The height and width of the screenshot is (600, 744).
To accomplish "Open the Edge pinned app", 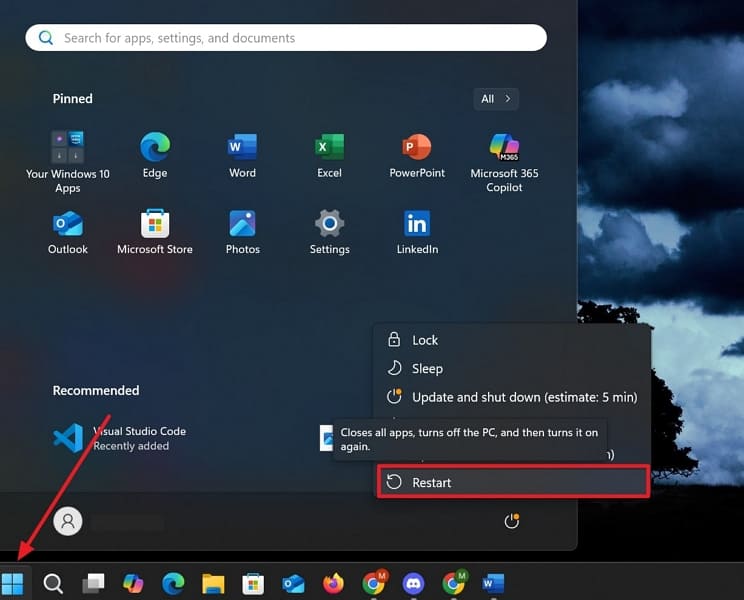I will [x=155, y=155].
